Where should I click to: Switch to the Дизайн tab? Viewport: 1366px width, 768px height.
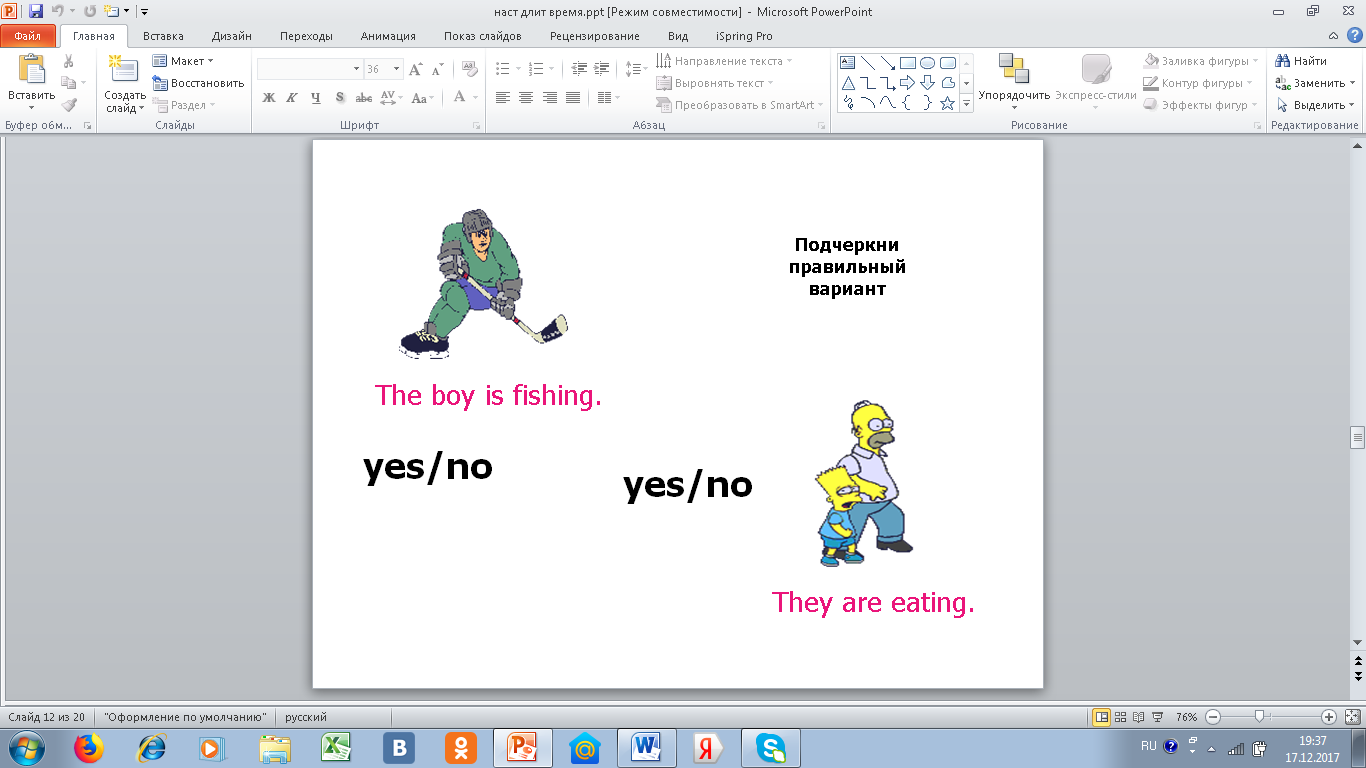click(x=232, y=36)
